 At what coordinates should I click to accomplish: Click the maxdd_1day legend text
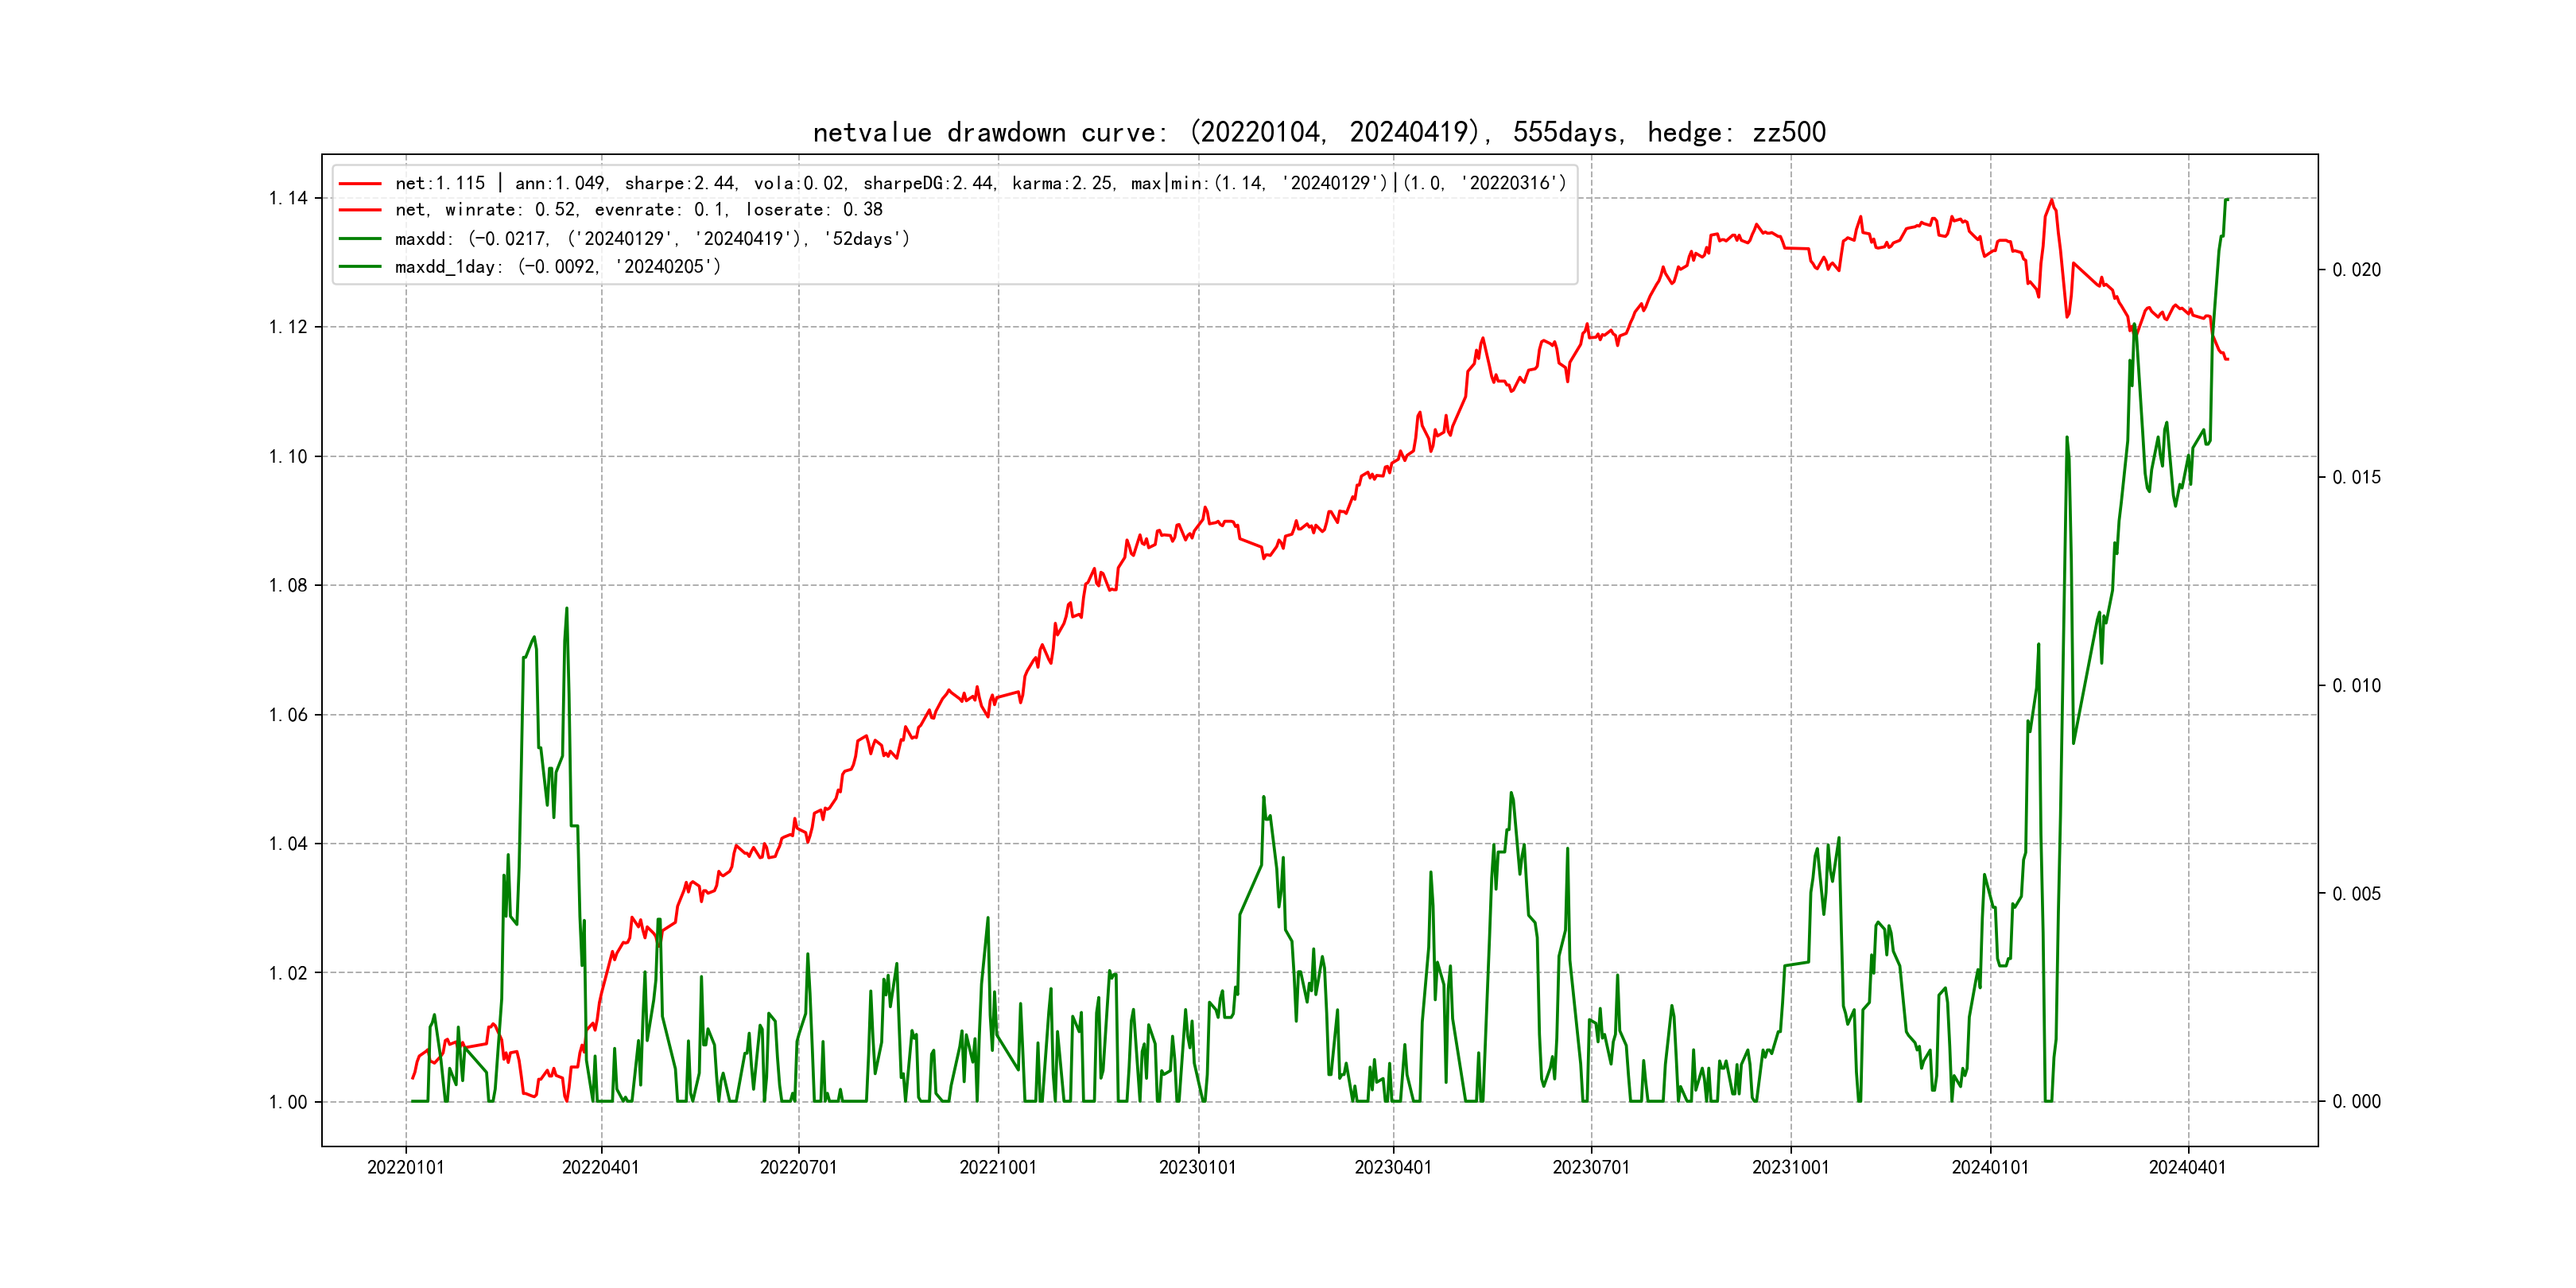pyautogui.click(x=557, y=267)
